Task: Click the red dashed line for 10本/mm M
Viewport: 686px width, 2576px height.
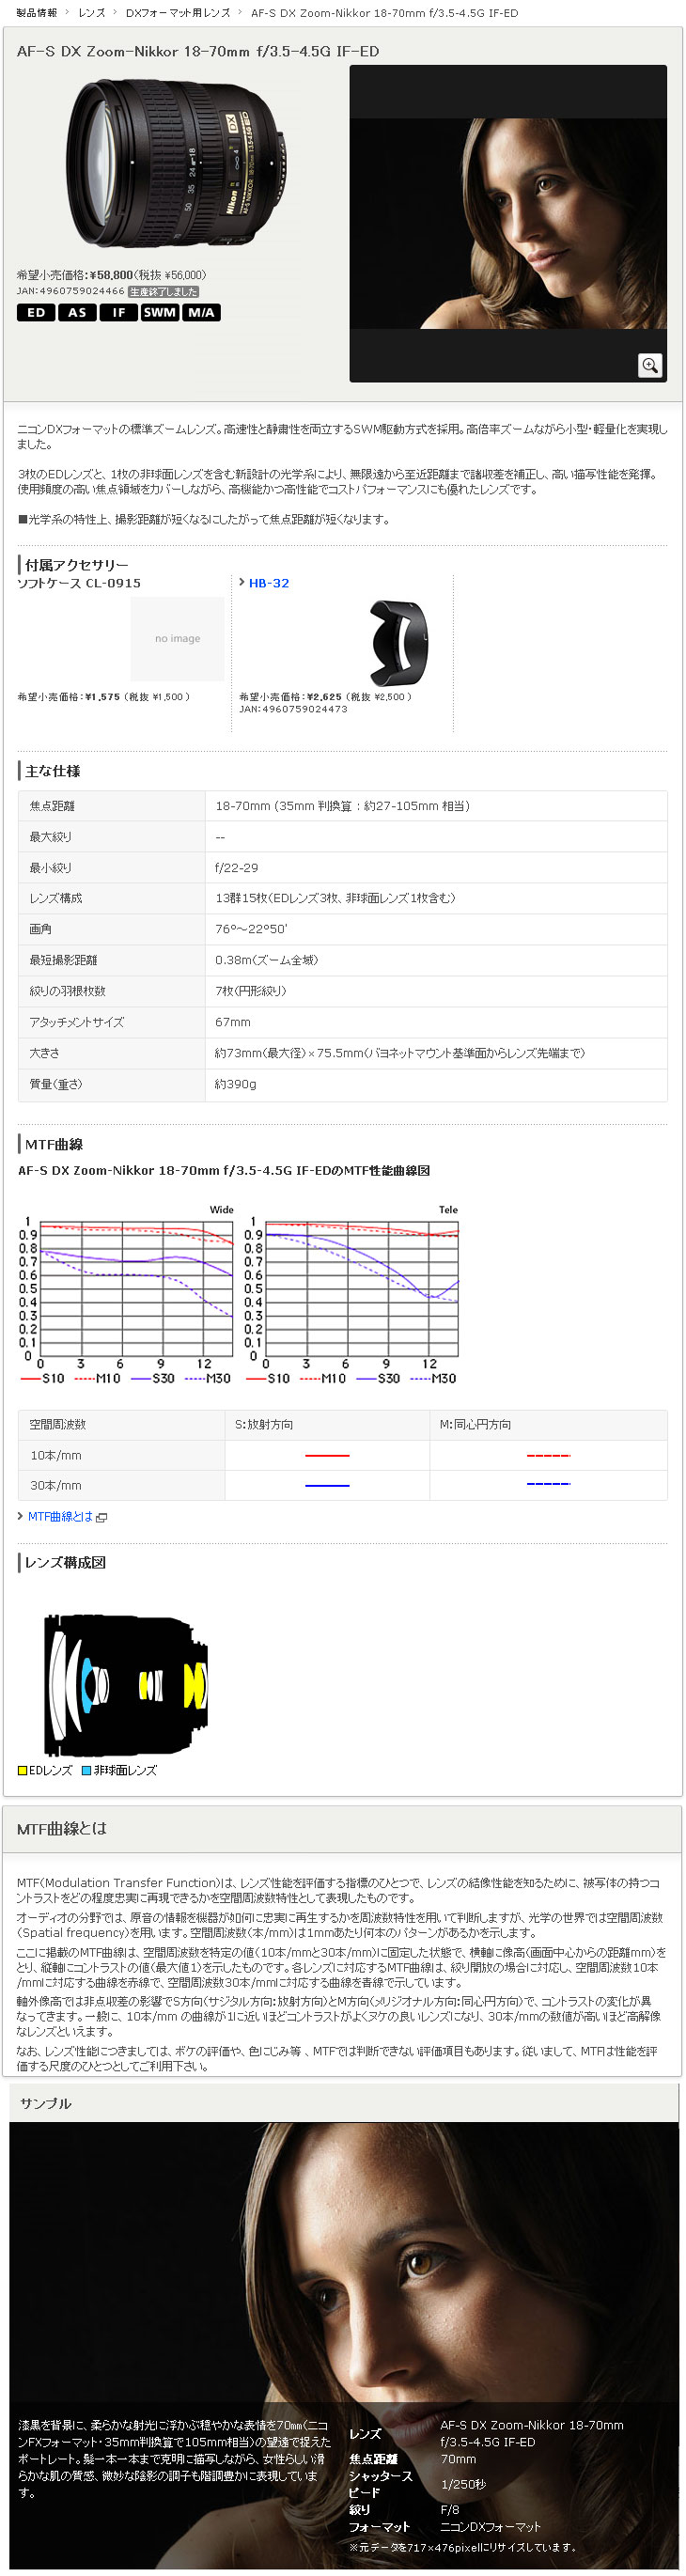Action: pyautogui.click(x=548, y=1456)
